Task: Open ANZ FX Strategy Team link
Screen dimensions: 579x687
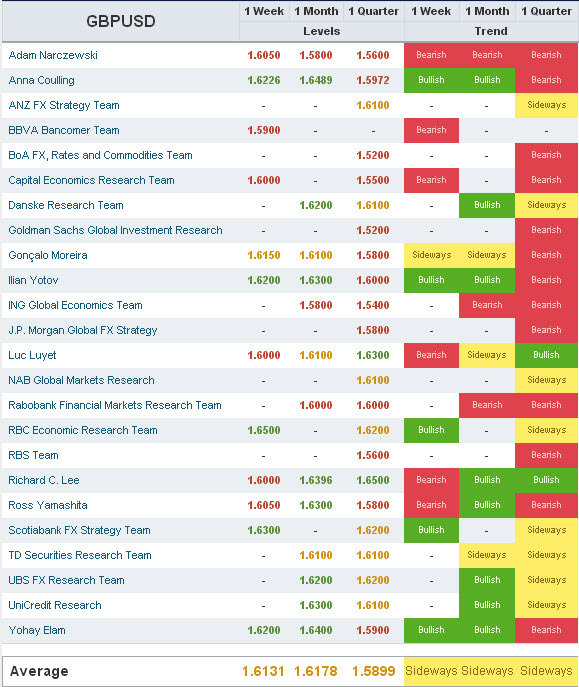Action: 64,105
